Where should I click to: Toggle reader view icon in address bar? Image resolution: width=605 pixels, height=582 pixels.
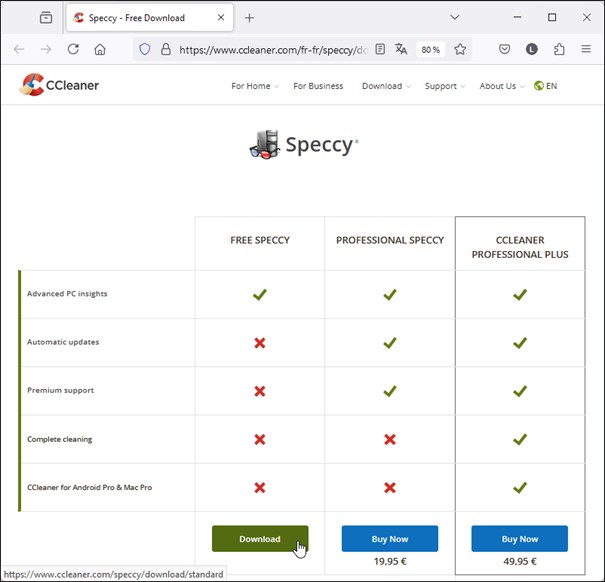380,49
